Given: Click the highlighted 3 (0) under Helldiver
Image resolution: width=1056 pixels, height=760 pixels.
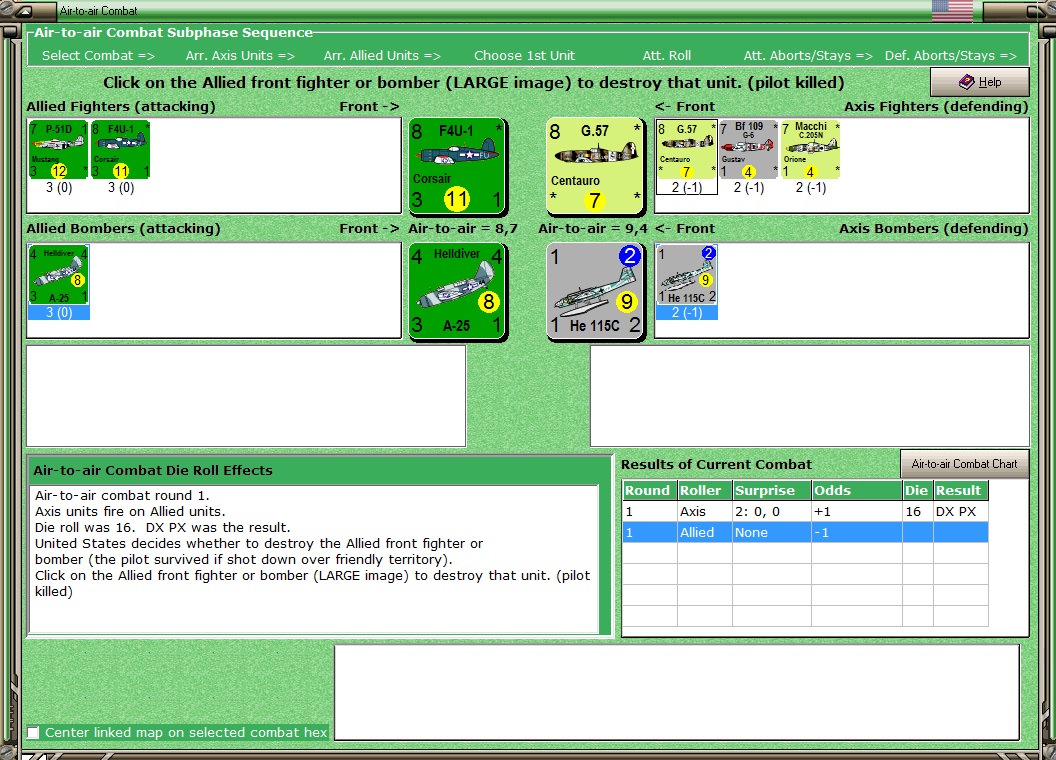Looking at the screenshot, I should [59, 313].
